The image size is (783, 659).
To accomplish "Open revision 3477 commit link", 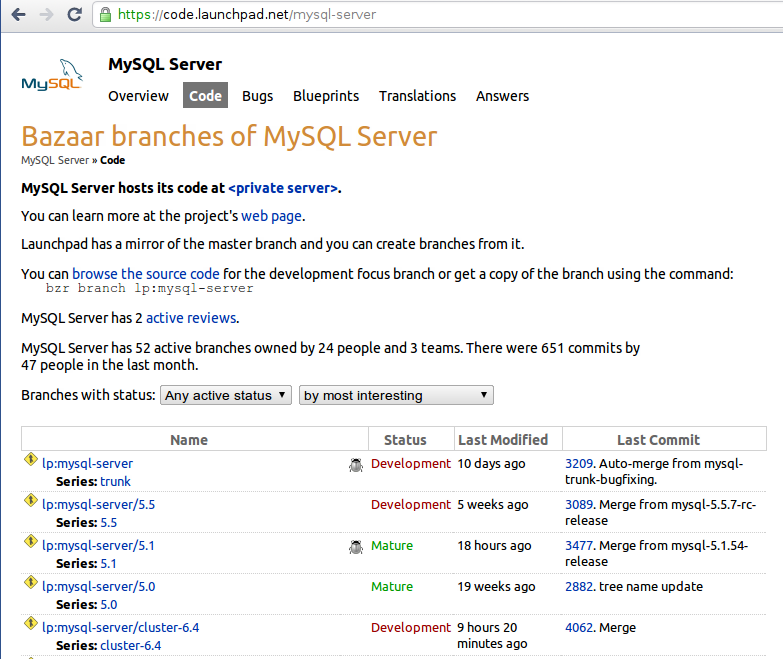I will (x=579, y=546).
